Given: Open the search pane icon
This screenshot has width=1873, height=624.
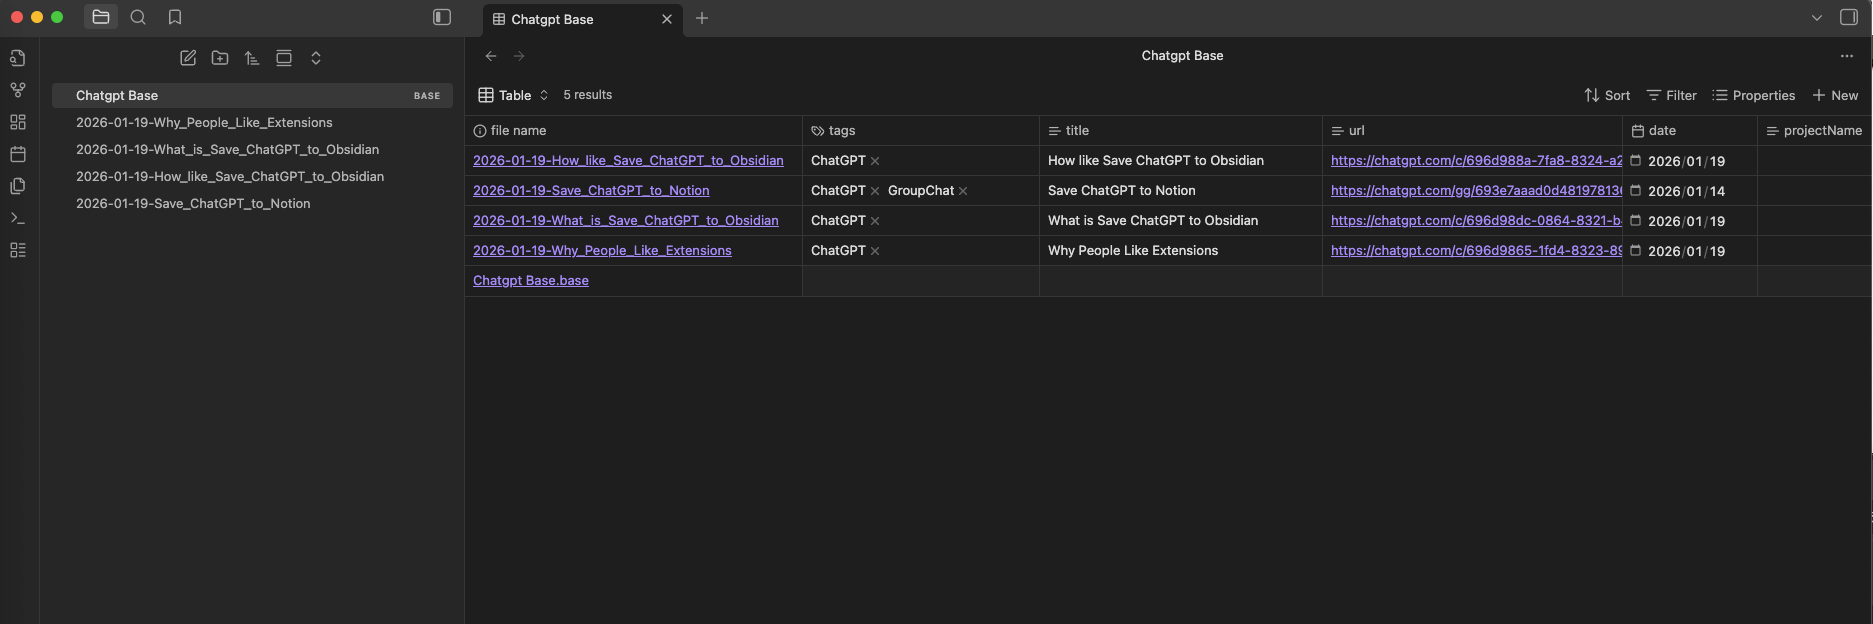Looking at the screenshot, I should point(138,17).
